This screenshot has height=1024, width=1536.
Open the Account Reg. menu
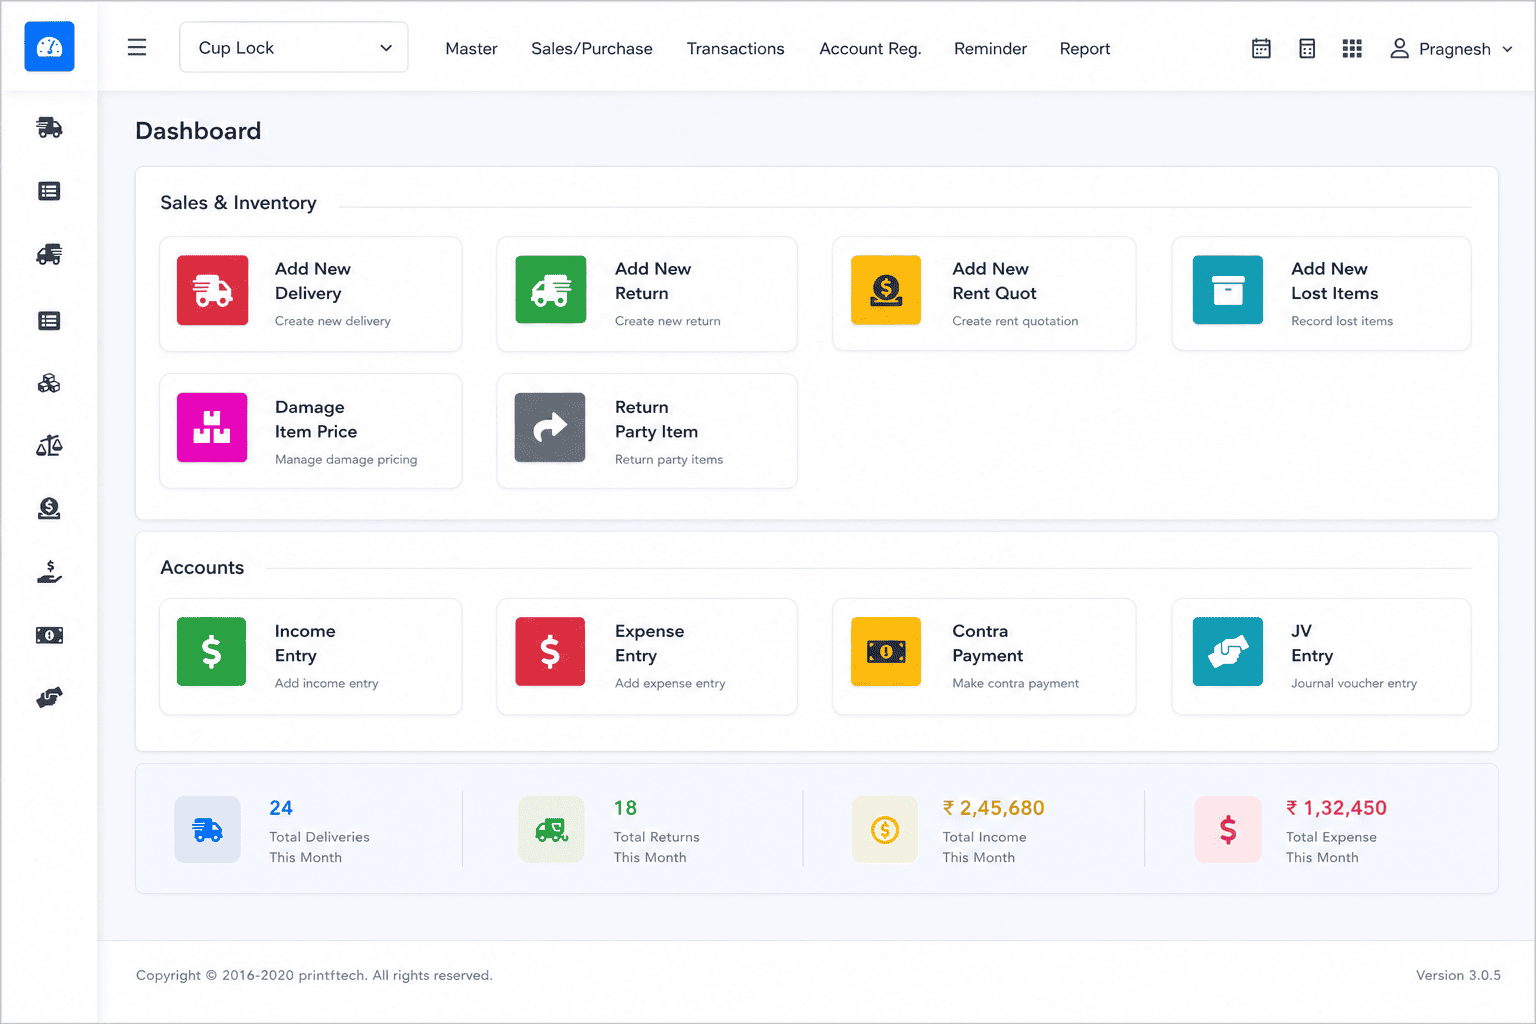[870, 48]
